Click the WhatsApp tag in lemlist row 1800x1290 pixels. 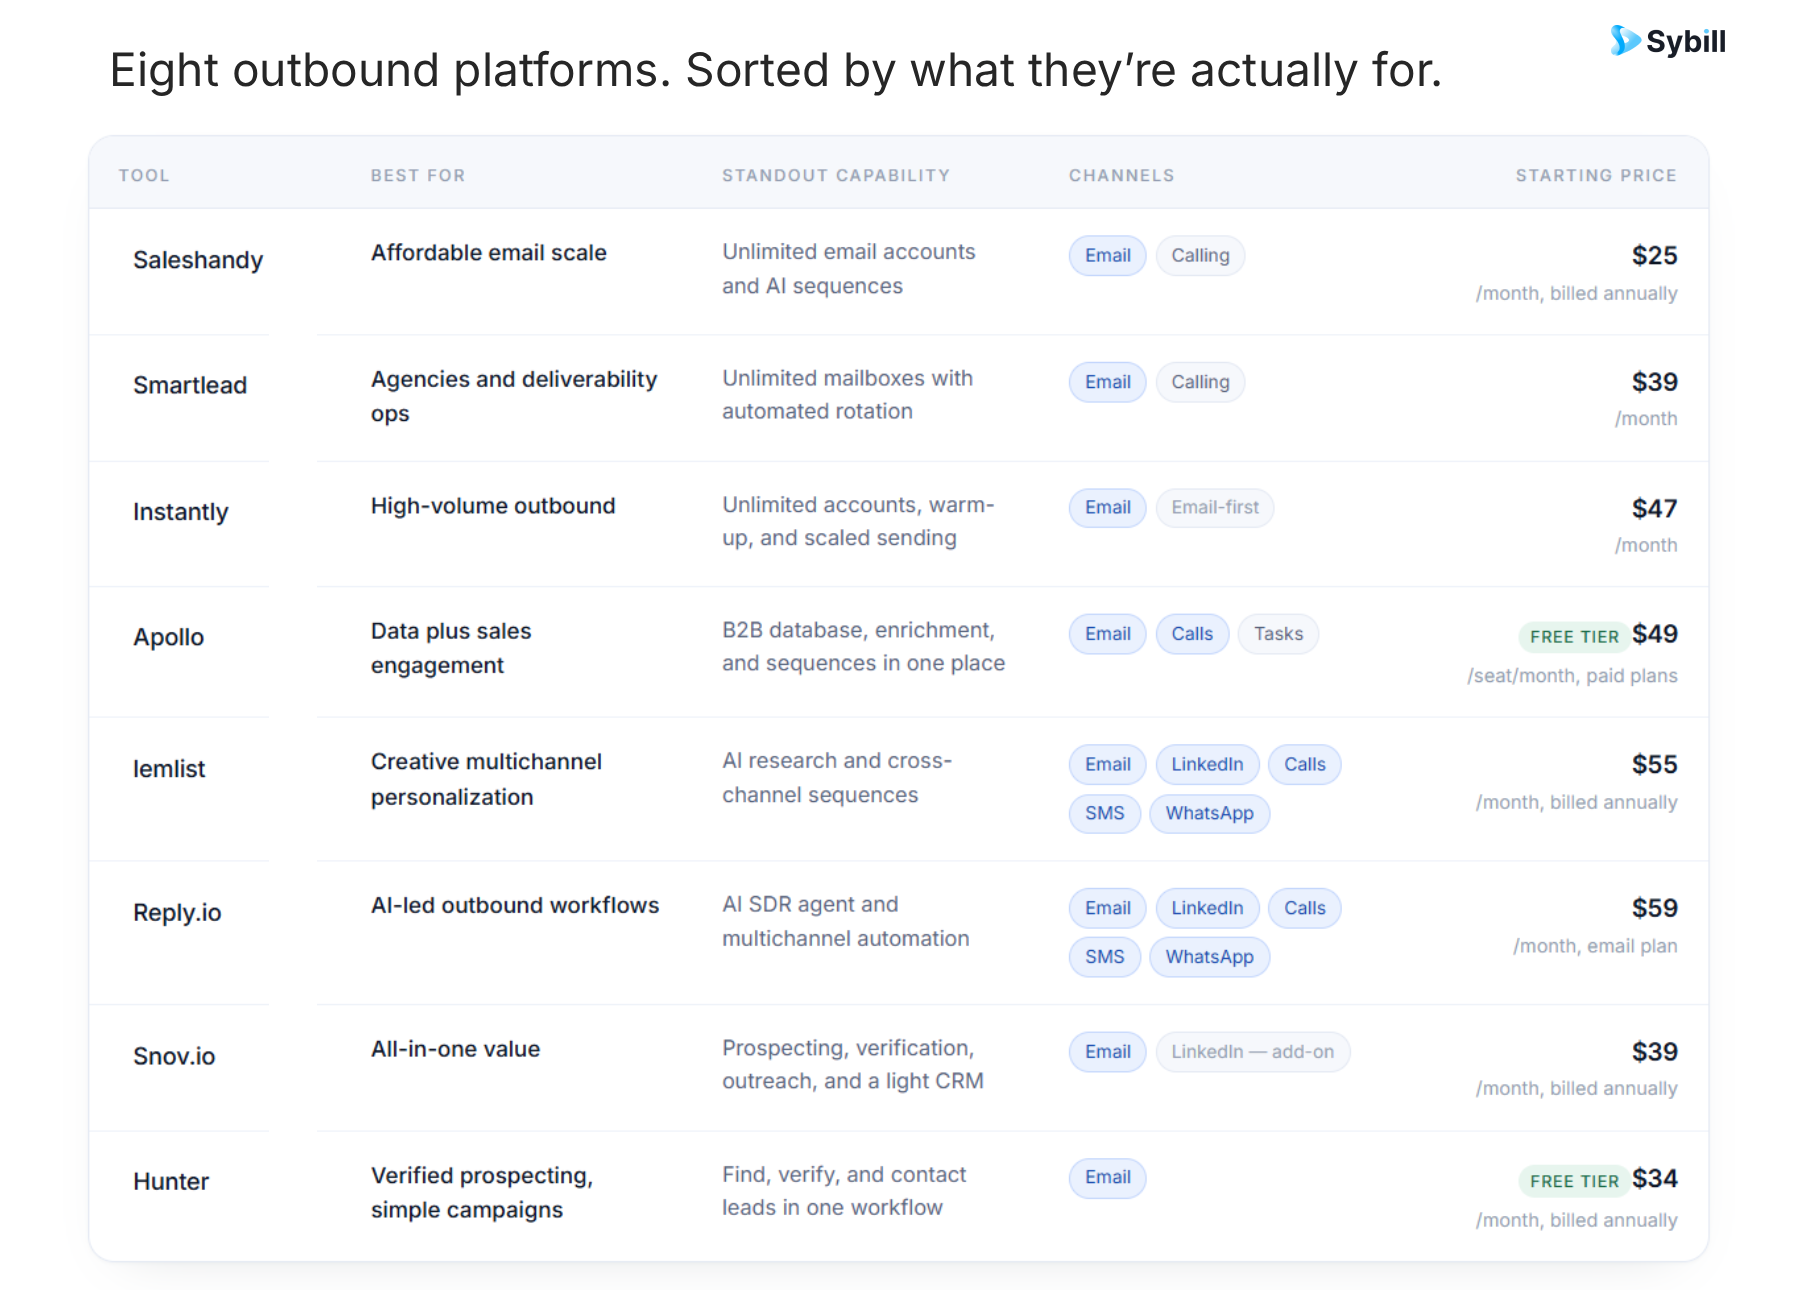coord(1210,813)
